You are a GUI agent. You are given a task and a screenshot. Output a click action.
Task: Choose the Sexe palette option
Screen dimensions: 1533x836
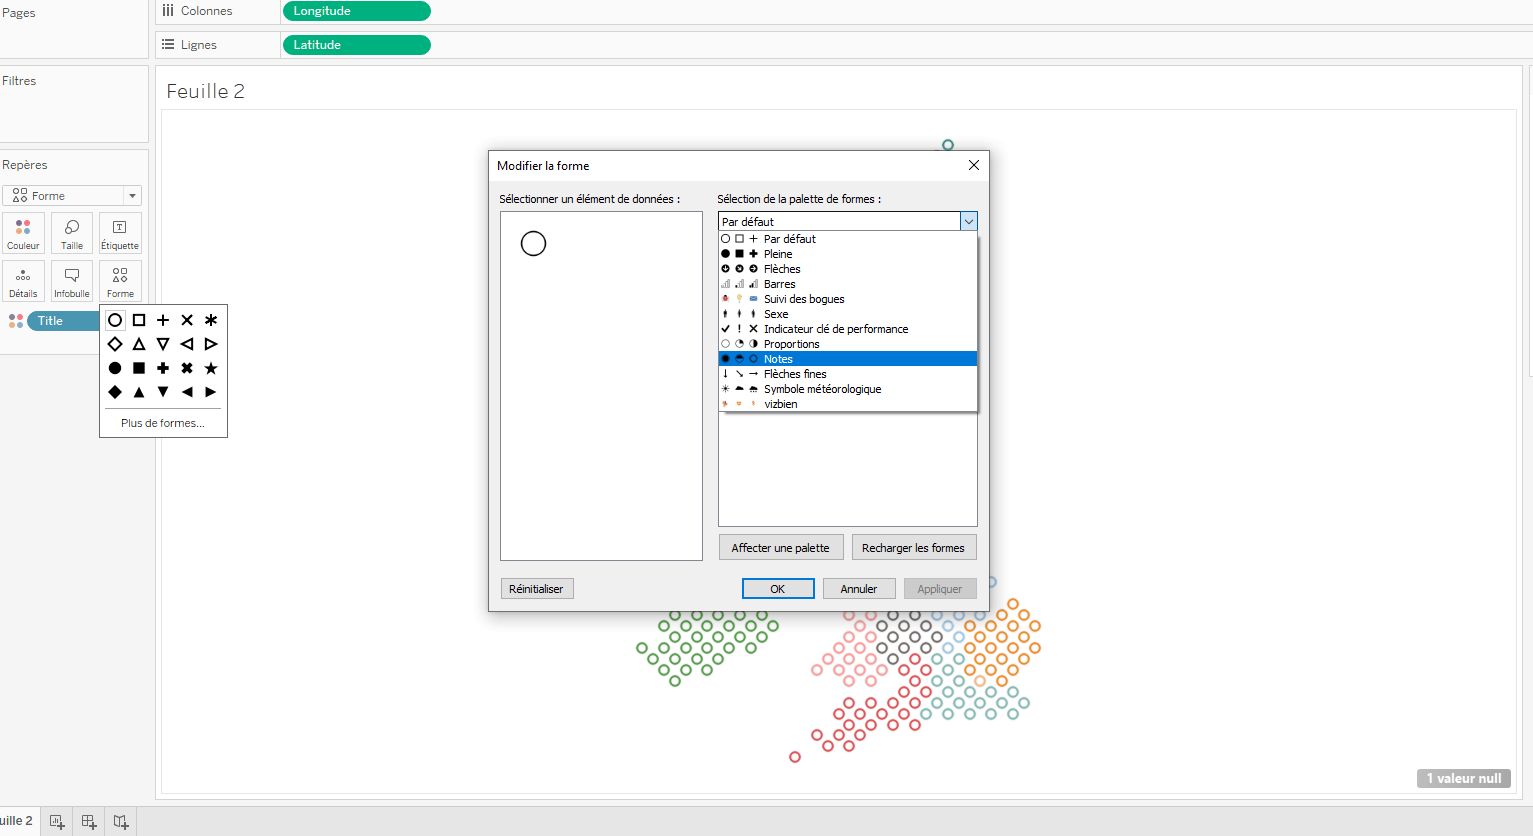[x=848, y=314]
